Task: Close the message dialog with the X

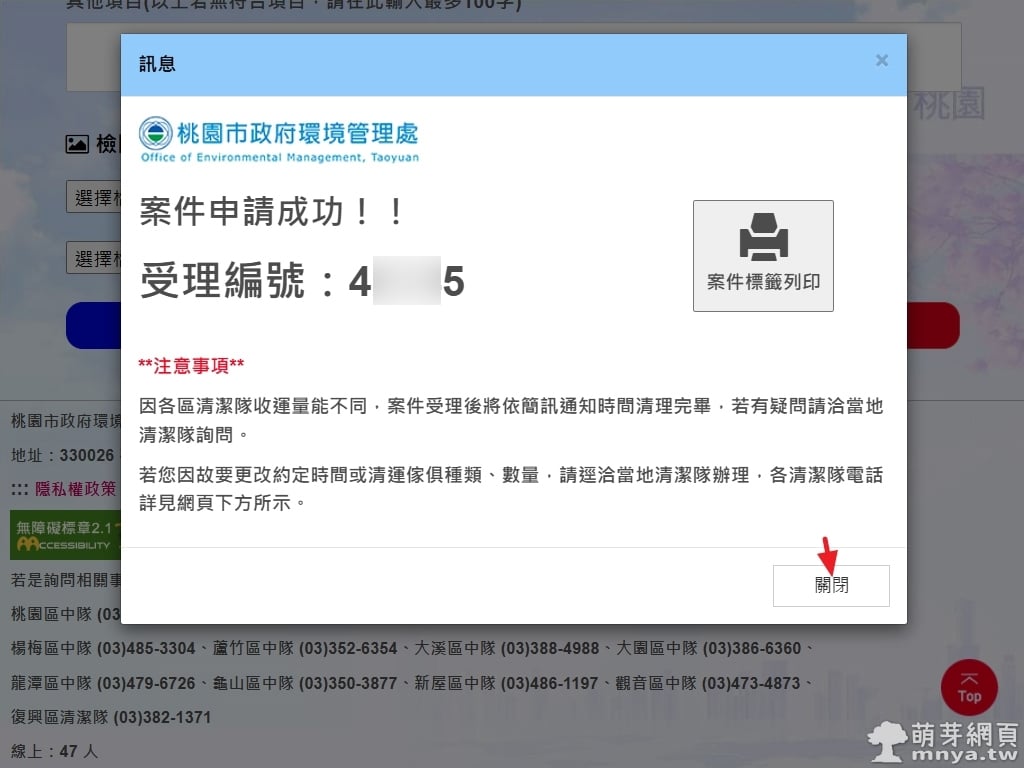Action: coord(881,61)
